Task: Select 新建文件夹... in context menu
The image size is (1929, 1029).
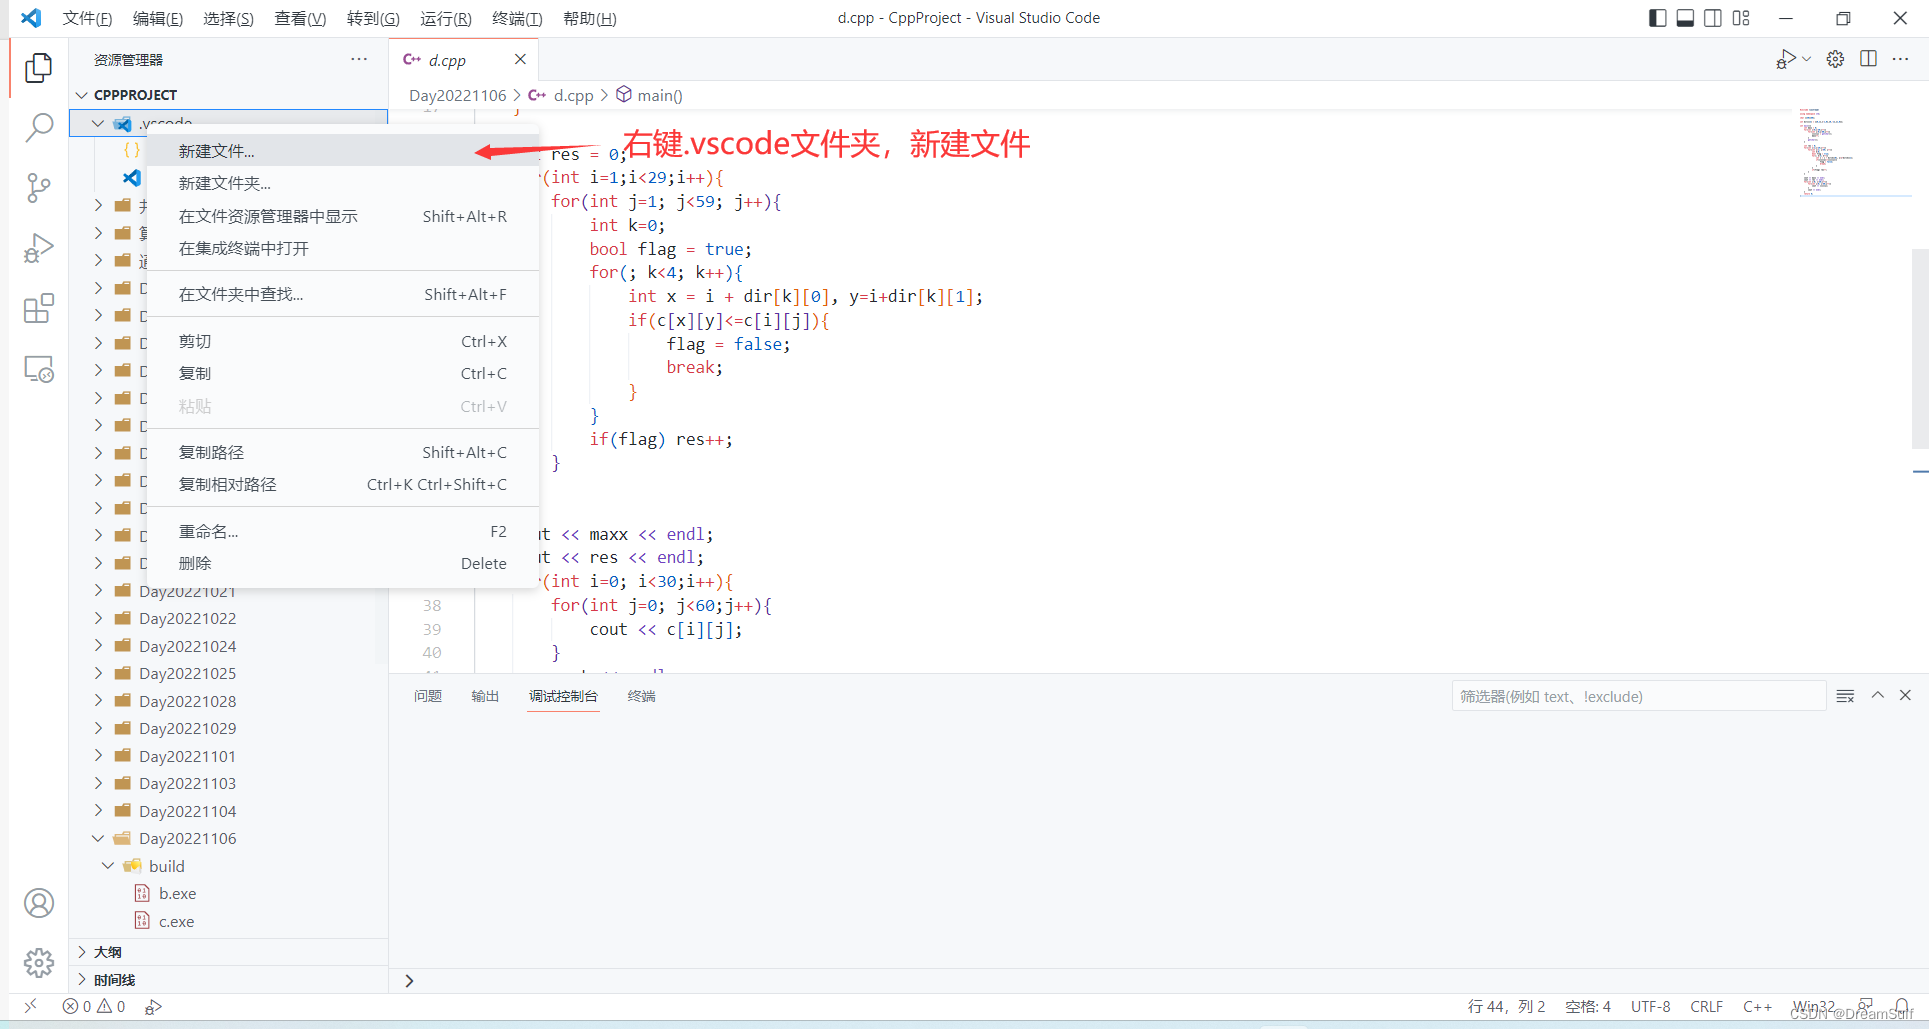Action: (x=343, y=183)
